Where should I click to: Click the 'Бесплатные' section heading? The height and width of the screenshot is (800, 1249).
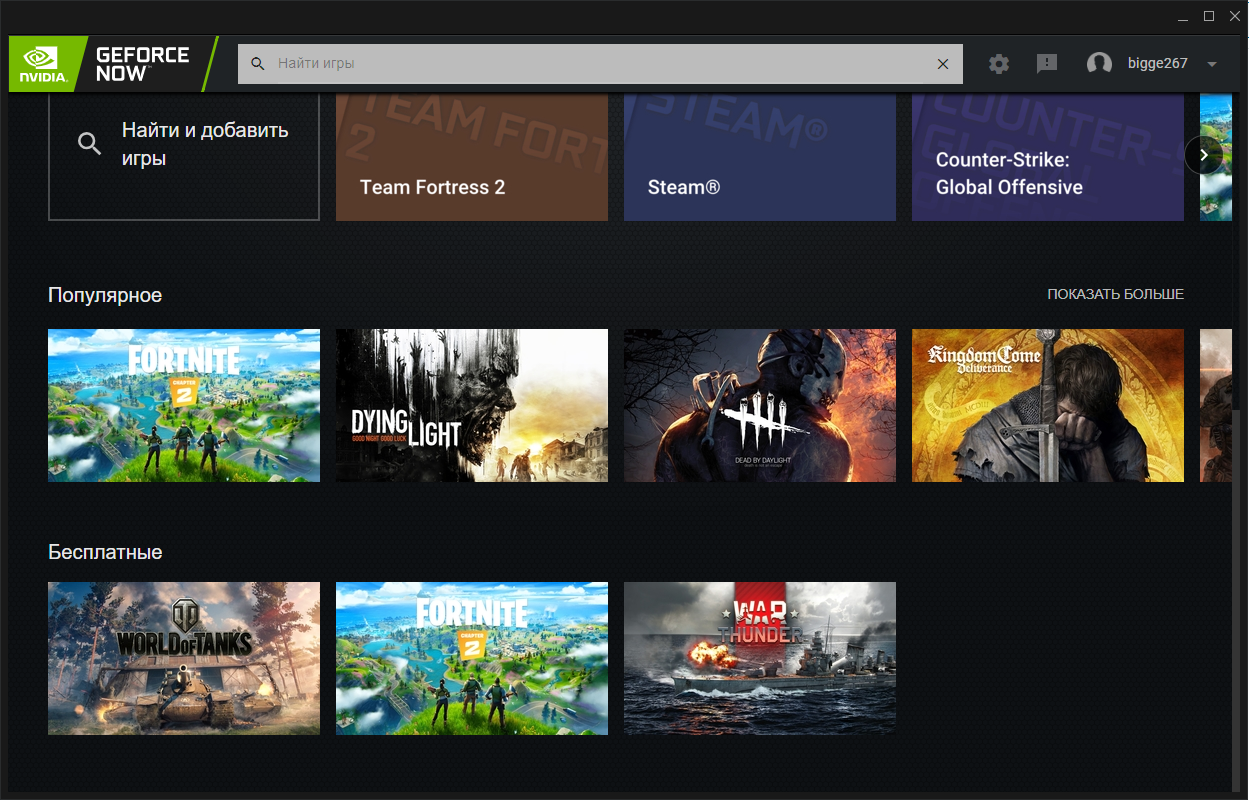(105, 552)
